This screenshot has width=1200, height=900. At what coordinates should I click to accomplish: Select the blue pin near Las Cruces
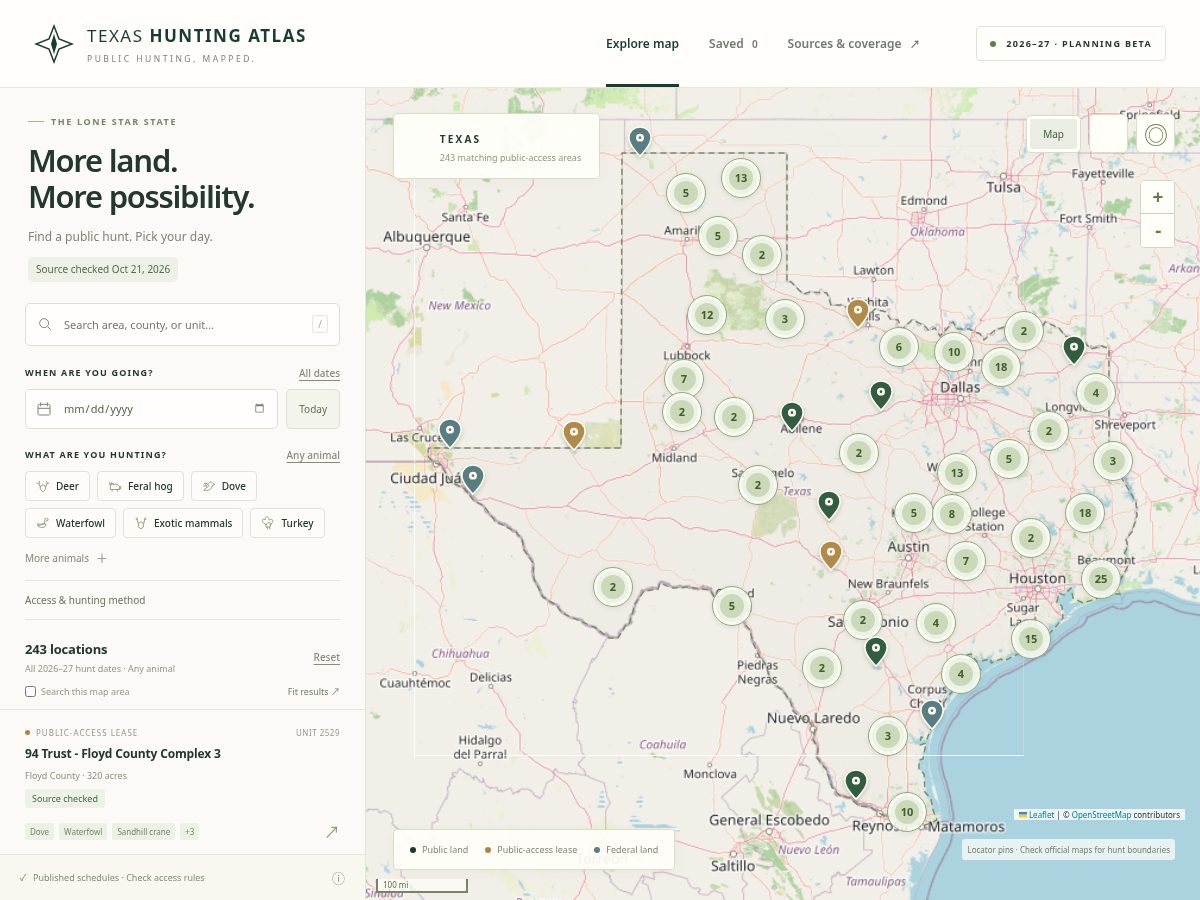pos(450,433)
